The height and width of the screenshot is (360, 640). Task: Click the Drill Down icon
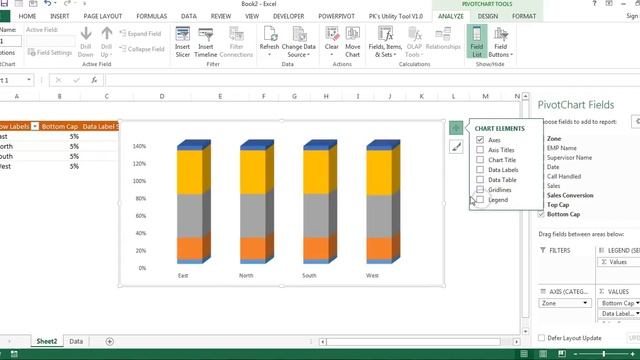(86, 42)
